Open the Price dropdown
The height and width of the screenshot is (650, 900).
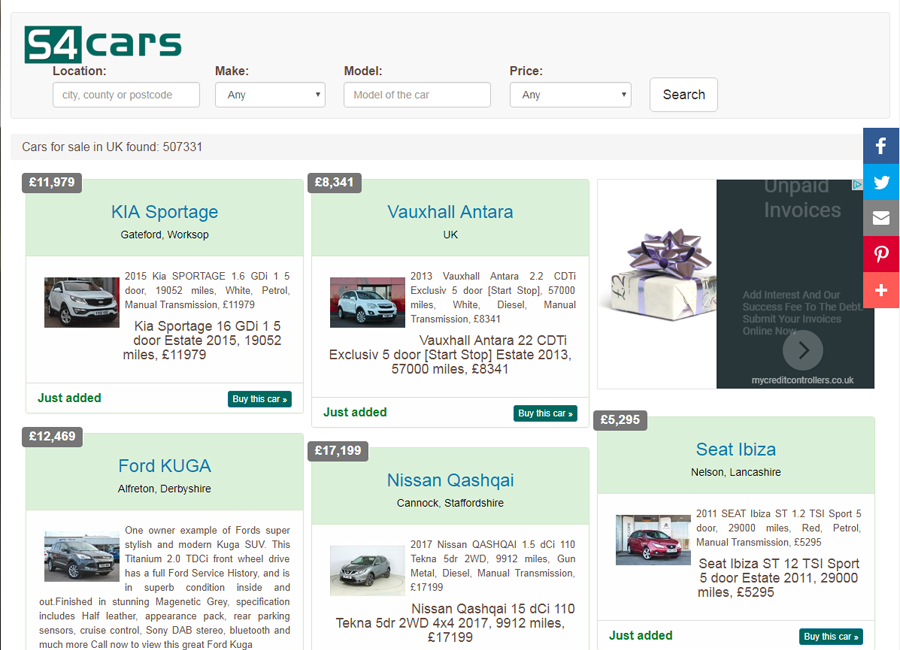(570, 95)
